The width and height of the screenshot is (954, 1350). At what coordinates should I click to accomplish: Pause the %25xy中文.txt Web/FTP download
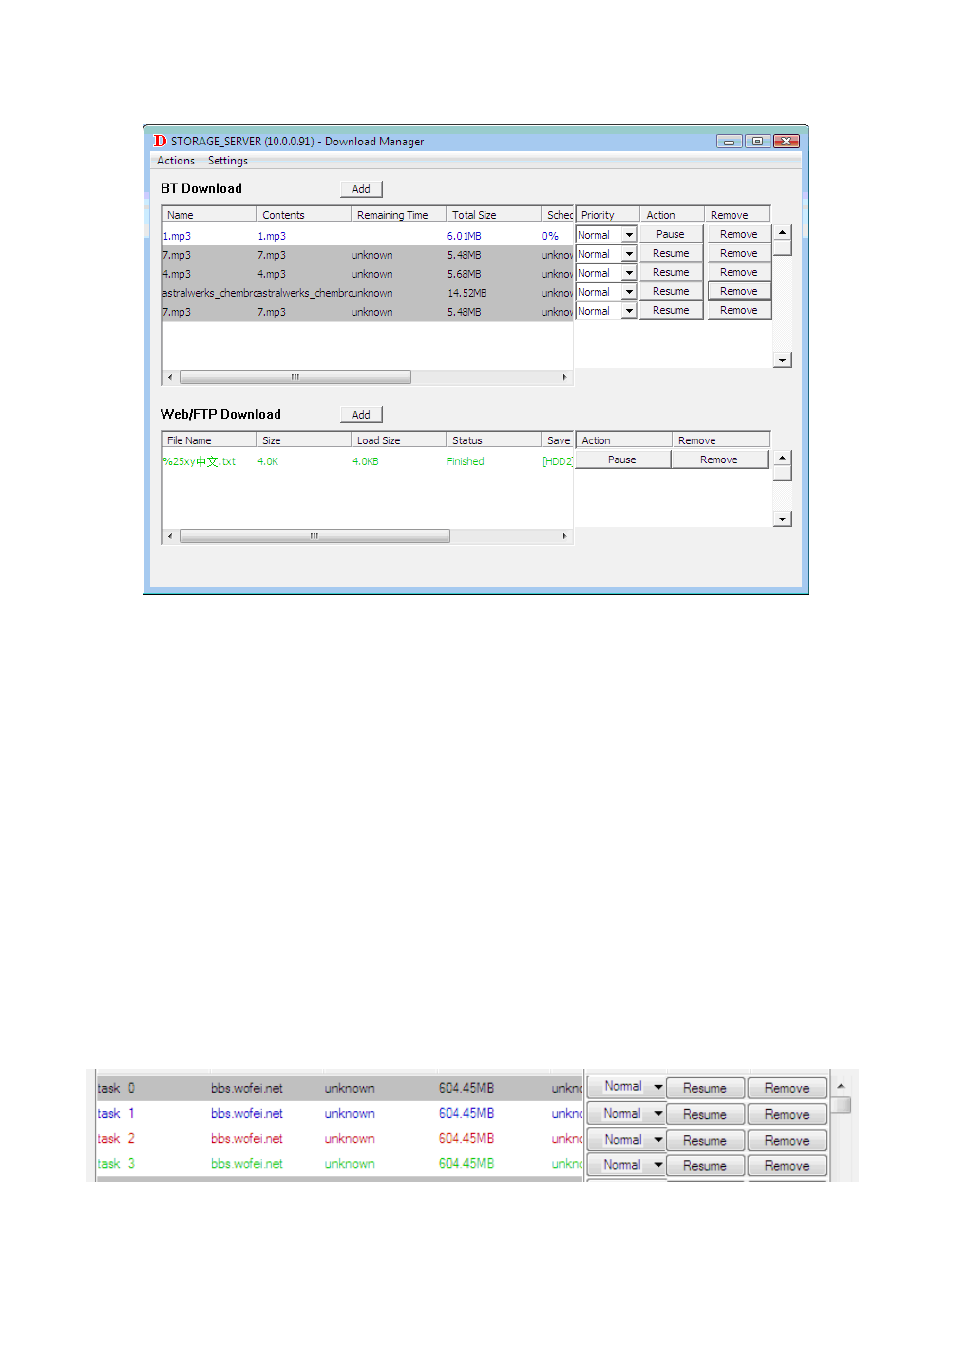622,460
